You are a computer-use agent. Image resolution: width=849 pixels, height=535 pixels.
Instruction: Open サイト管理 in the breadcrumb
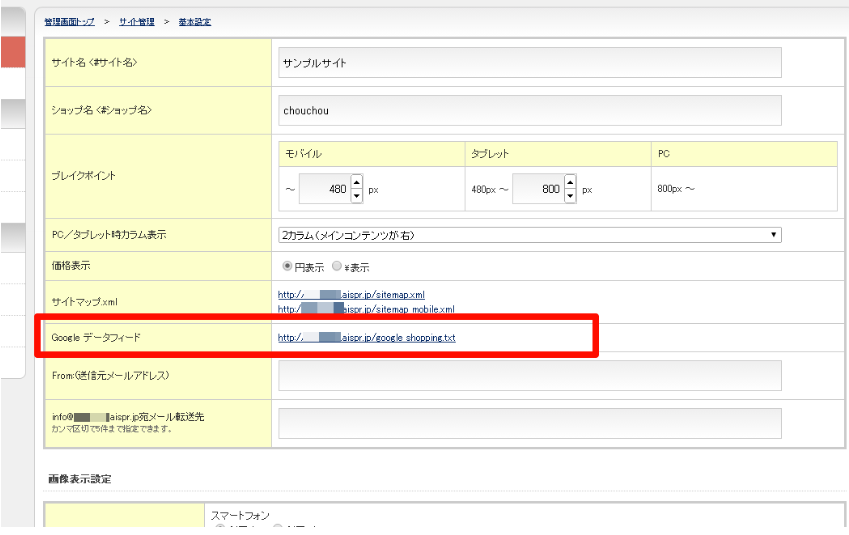pyautogui.click(x=138, y=21)
